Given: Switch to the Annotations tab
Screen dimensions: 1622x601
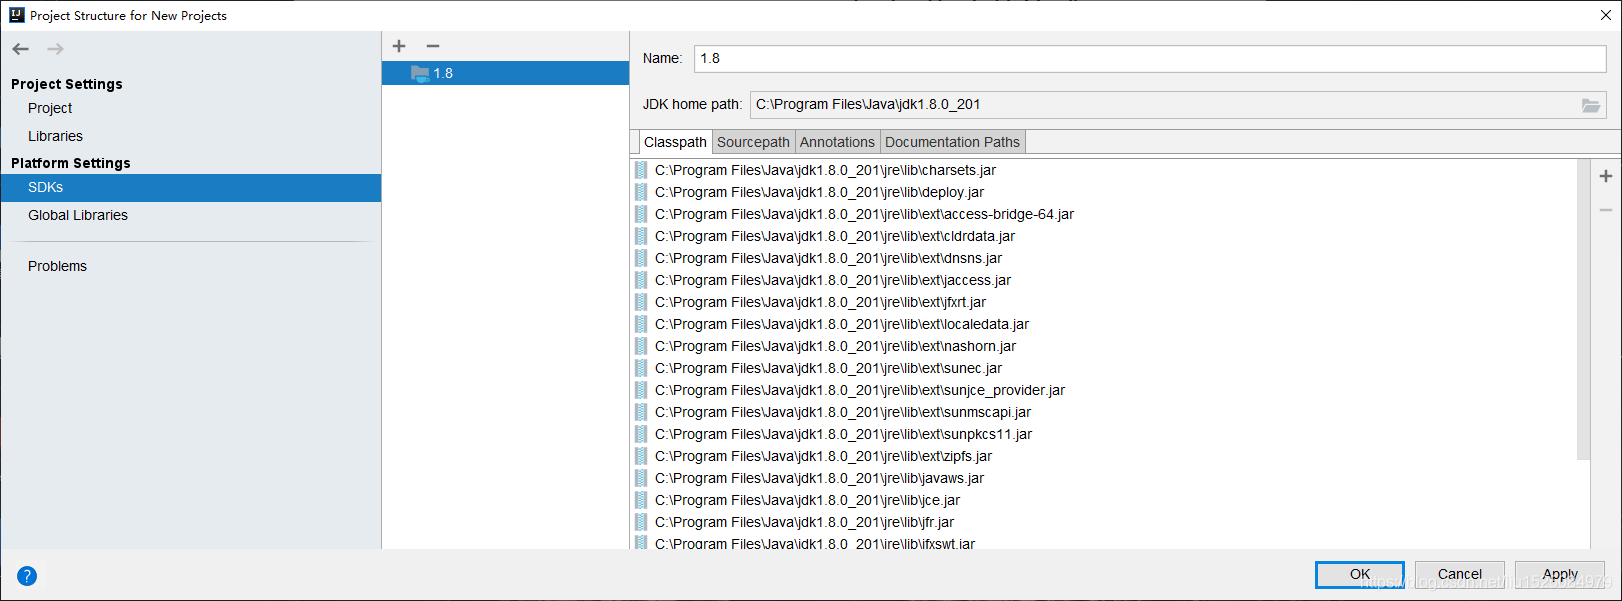Looking at the screenshot, I should click(x=837, y=142).
